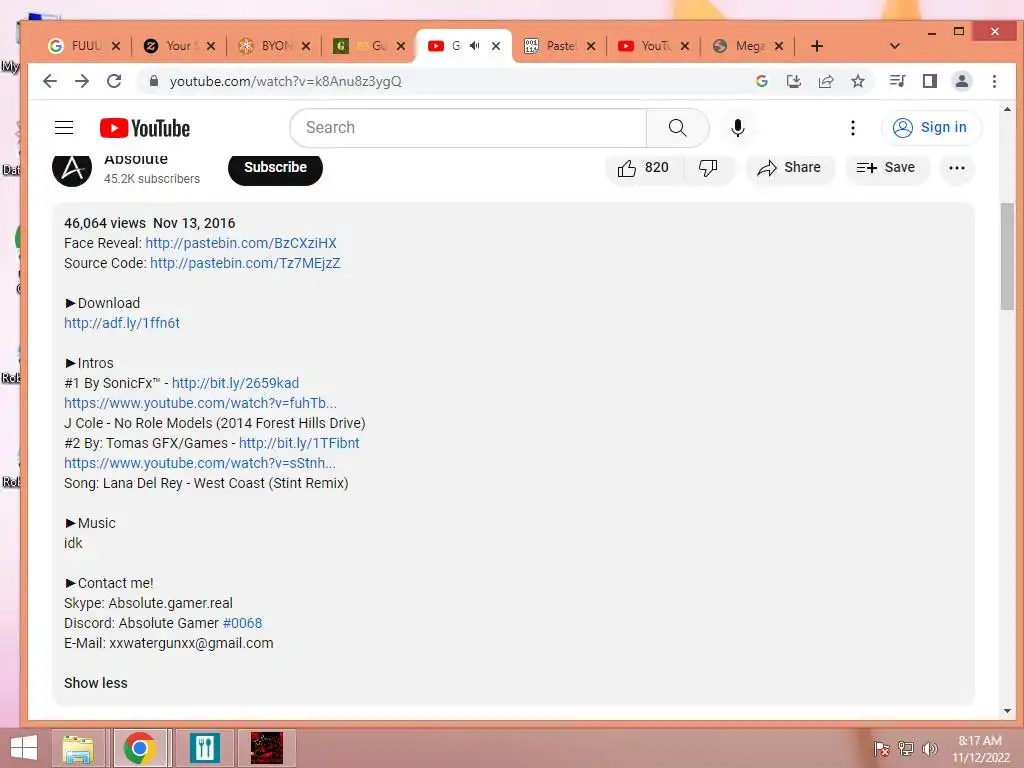Image resolution: width=1024 pixels, height=768 pixels.
Task: Click the Chrome taskbar icon
Action: [x=139, y=748]
